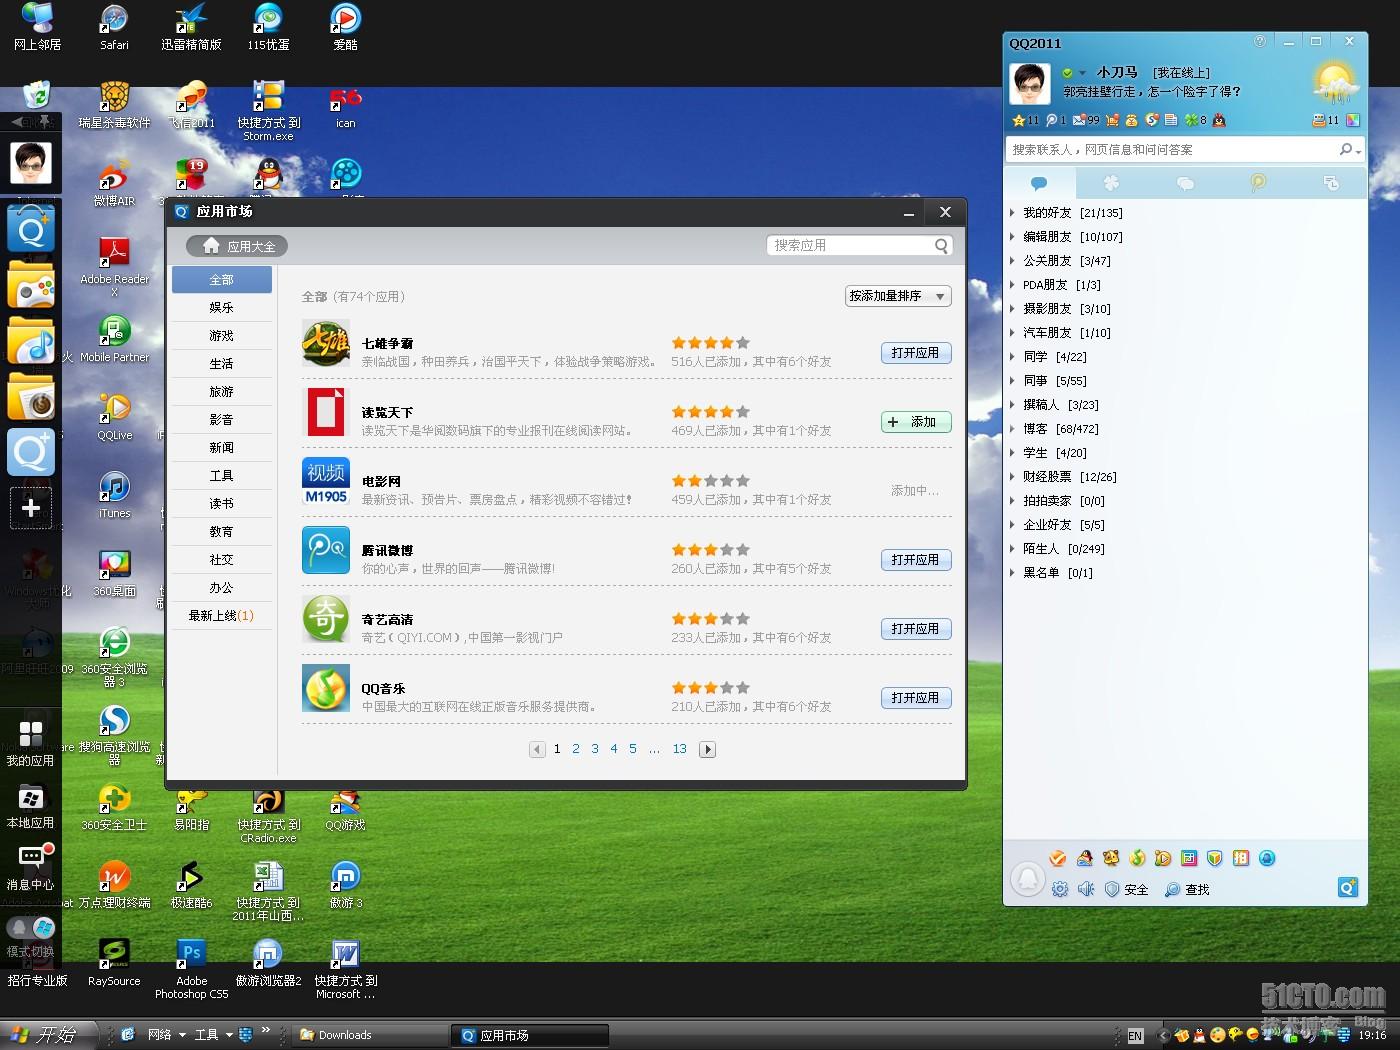Open QQ online status dropdown arrow
1400x1050 pixels.
point(1082,73)
